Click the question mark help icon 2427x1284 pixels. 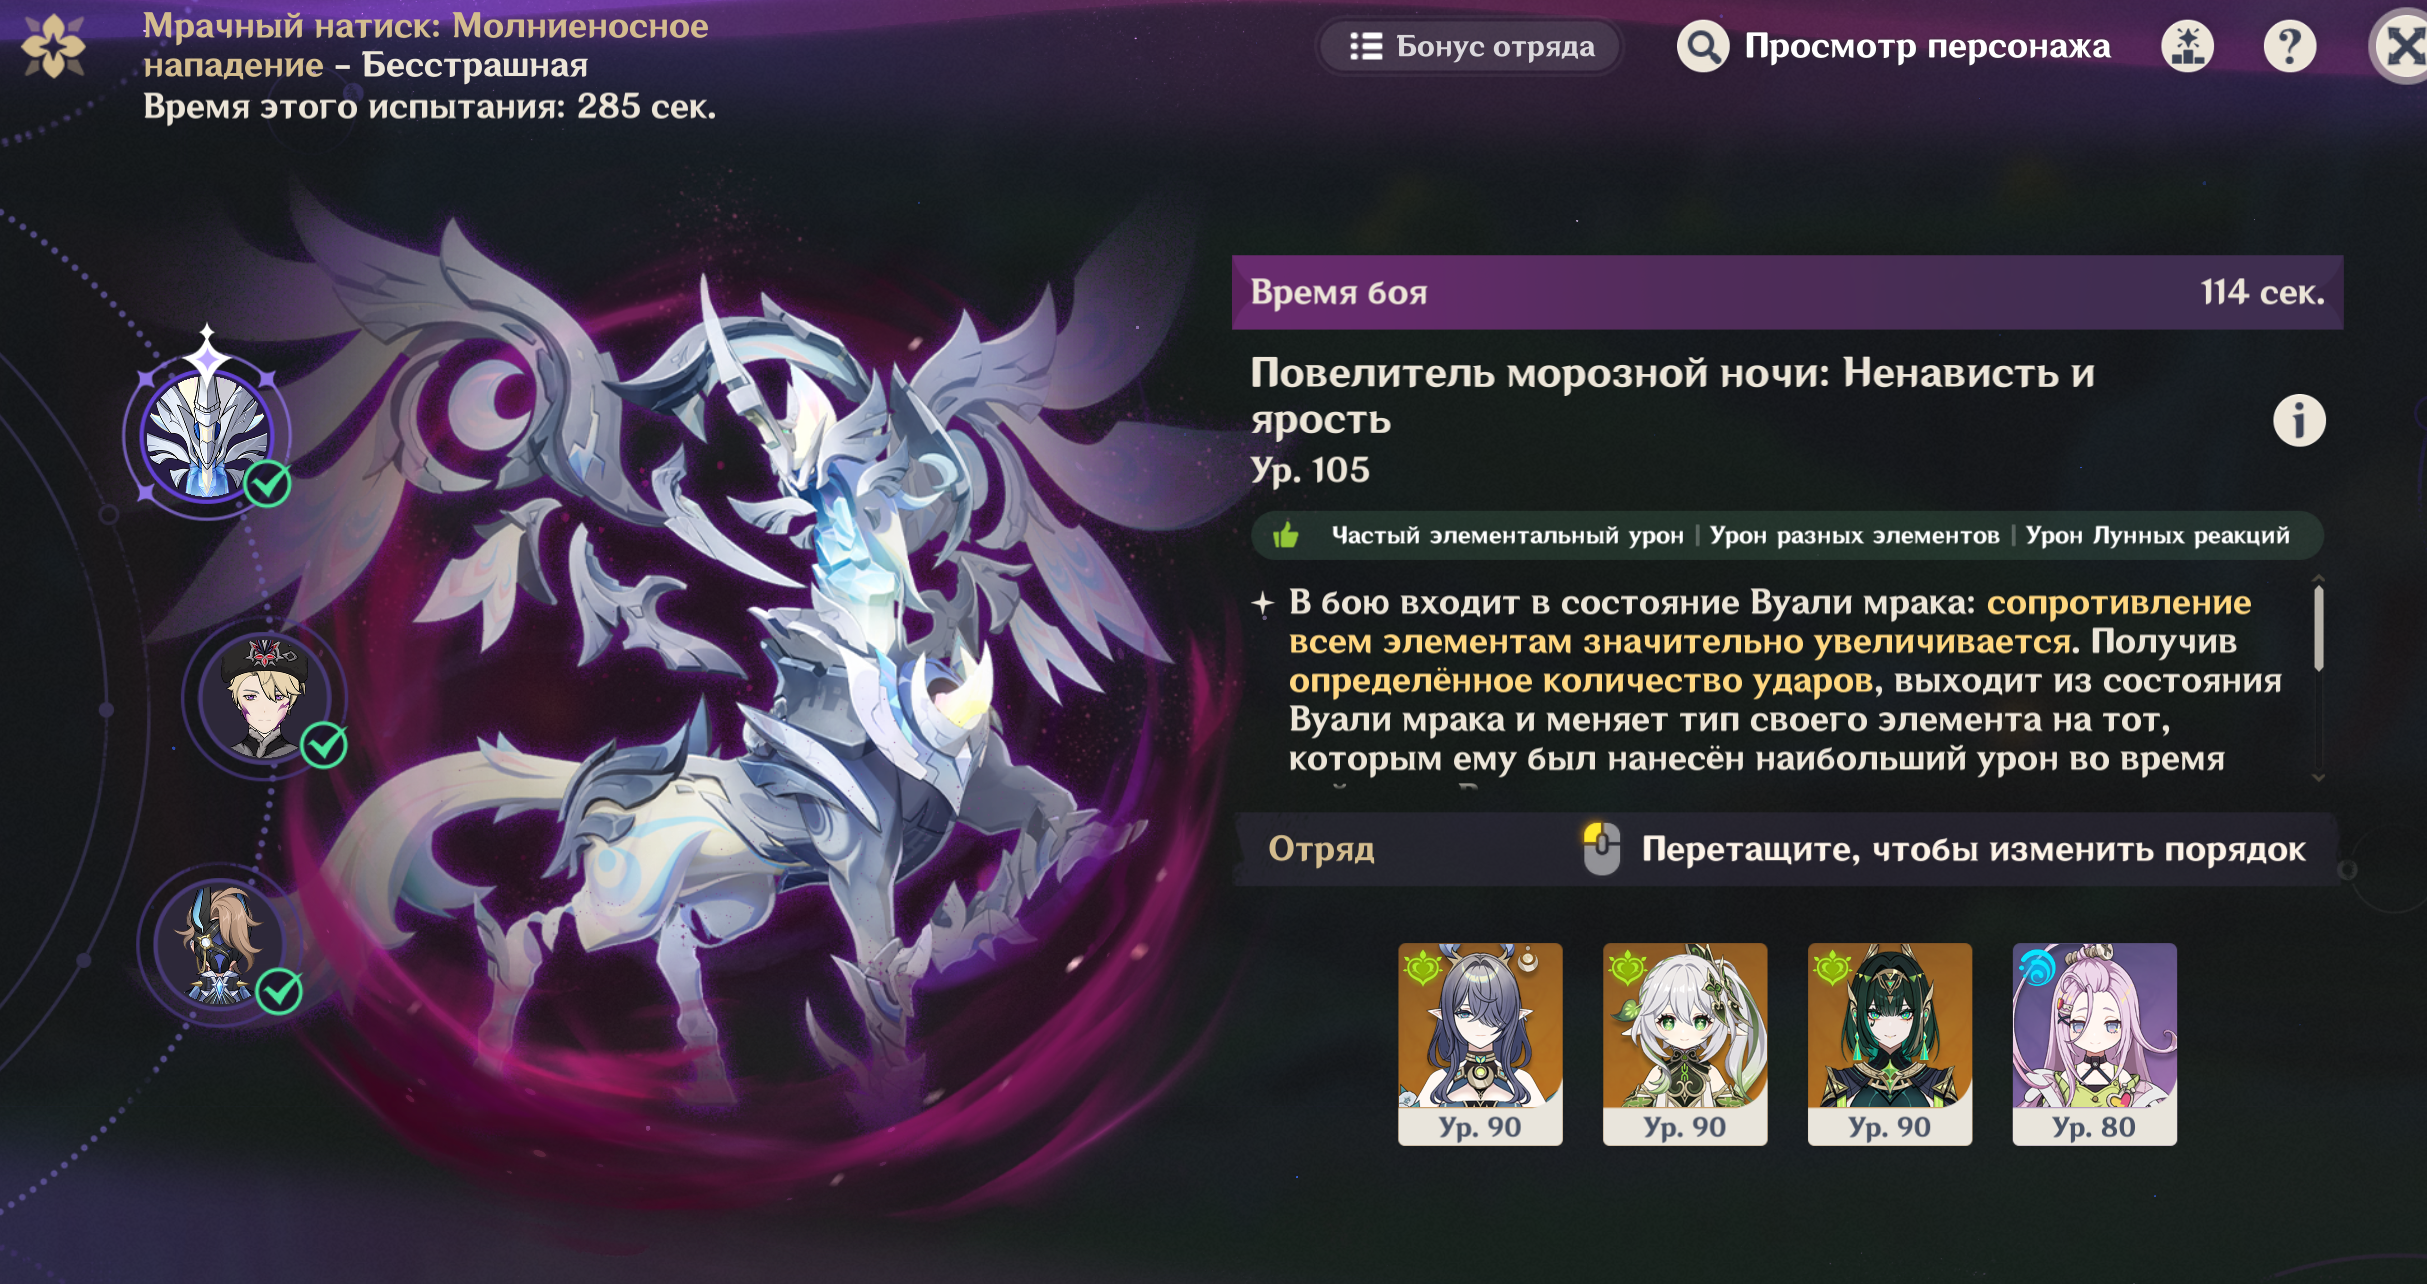click(2289, 46)
